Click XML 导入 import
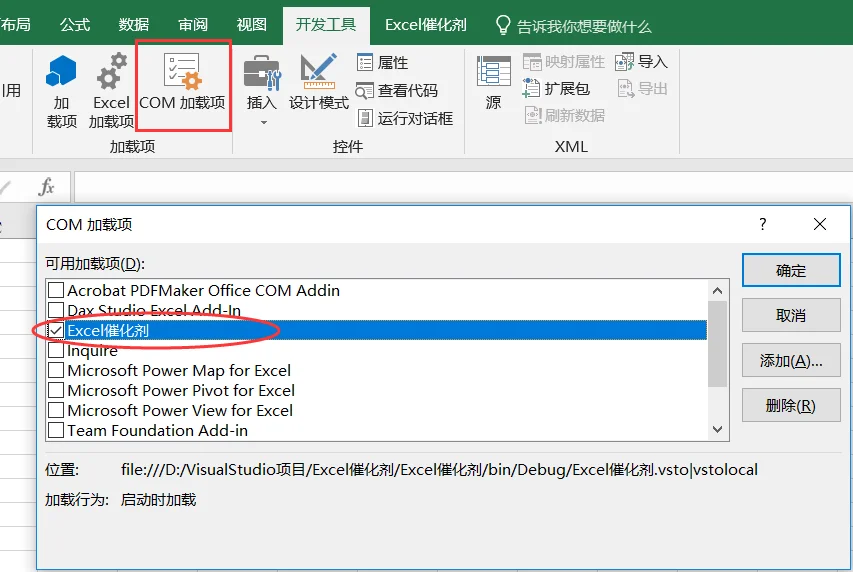The image size is (853, 572). [641, 62]
